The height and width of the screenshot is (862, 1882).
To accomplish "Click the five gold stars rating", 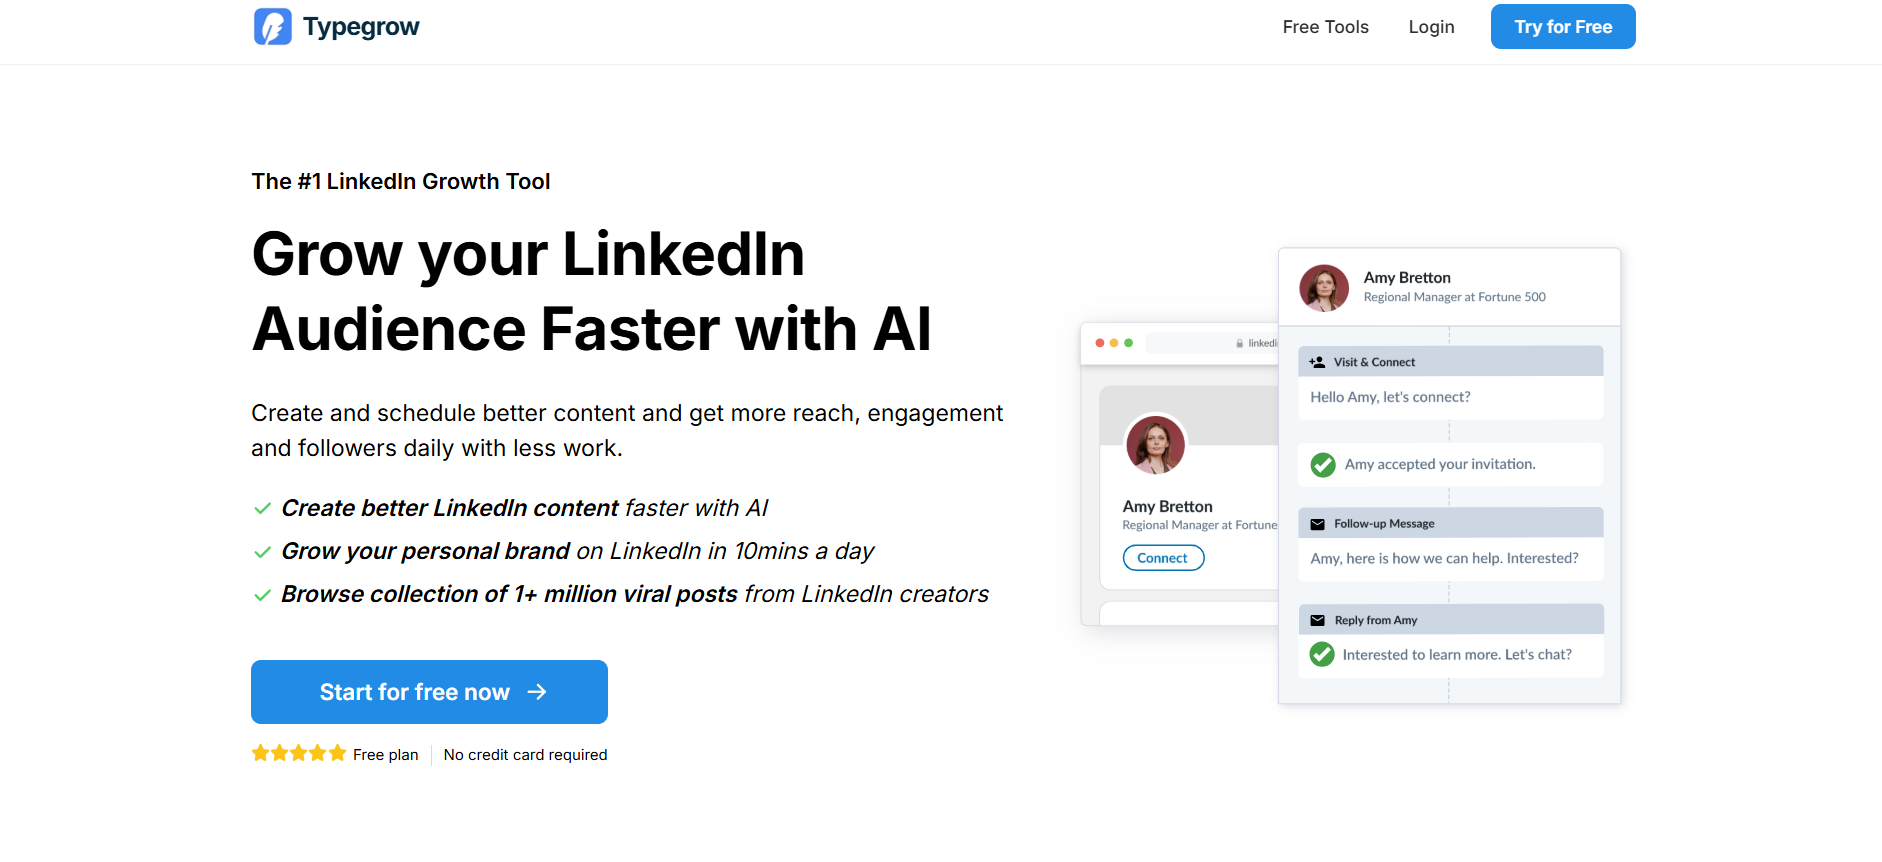I will point(298,754).
